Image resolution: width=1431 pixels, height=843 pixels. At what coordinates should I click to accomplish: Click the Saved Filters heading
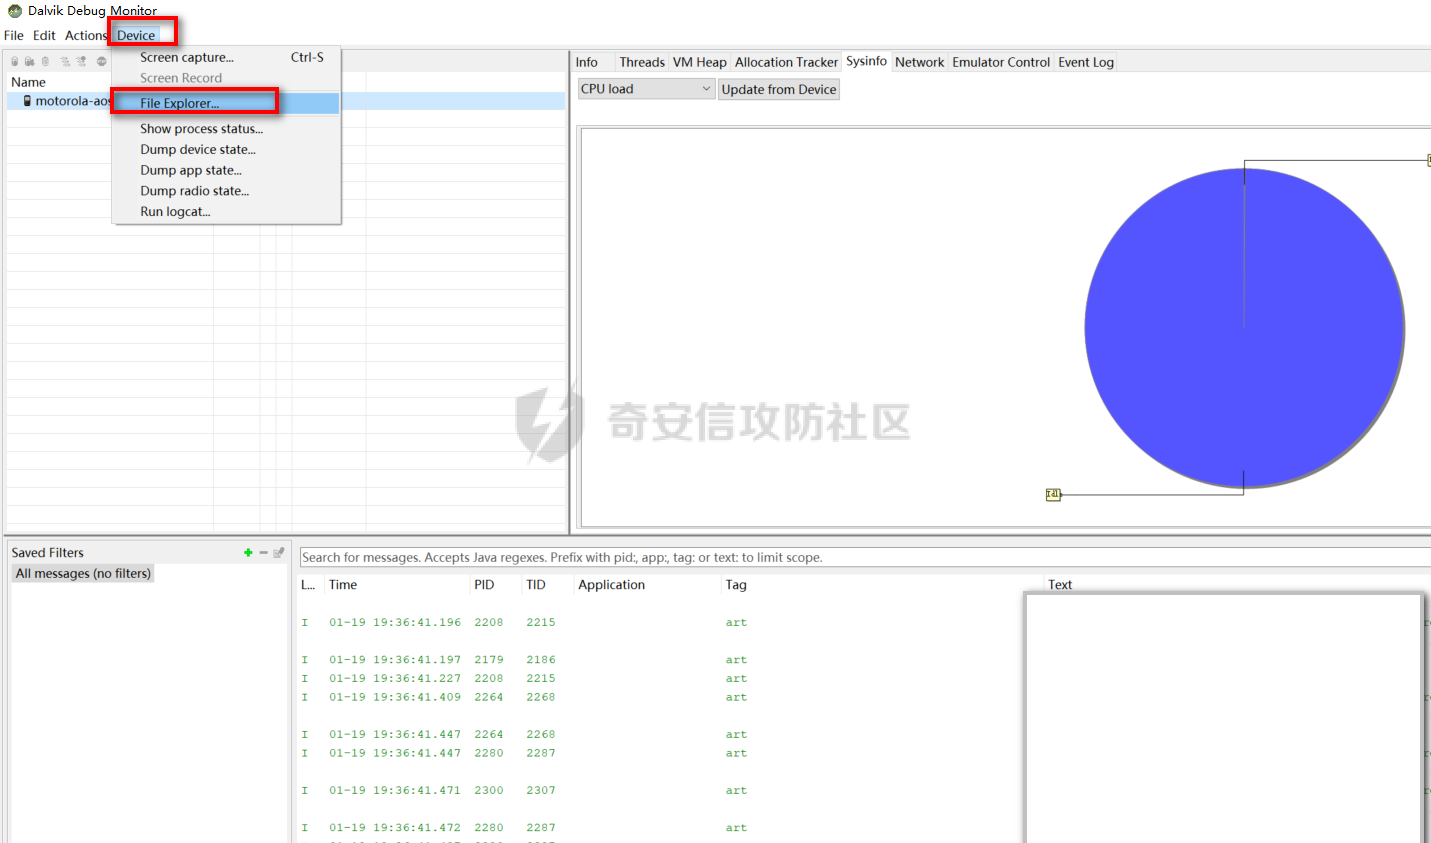tap(48, 552)
